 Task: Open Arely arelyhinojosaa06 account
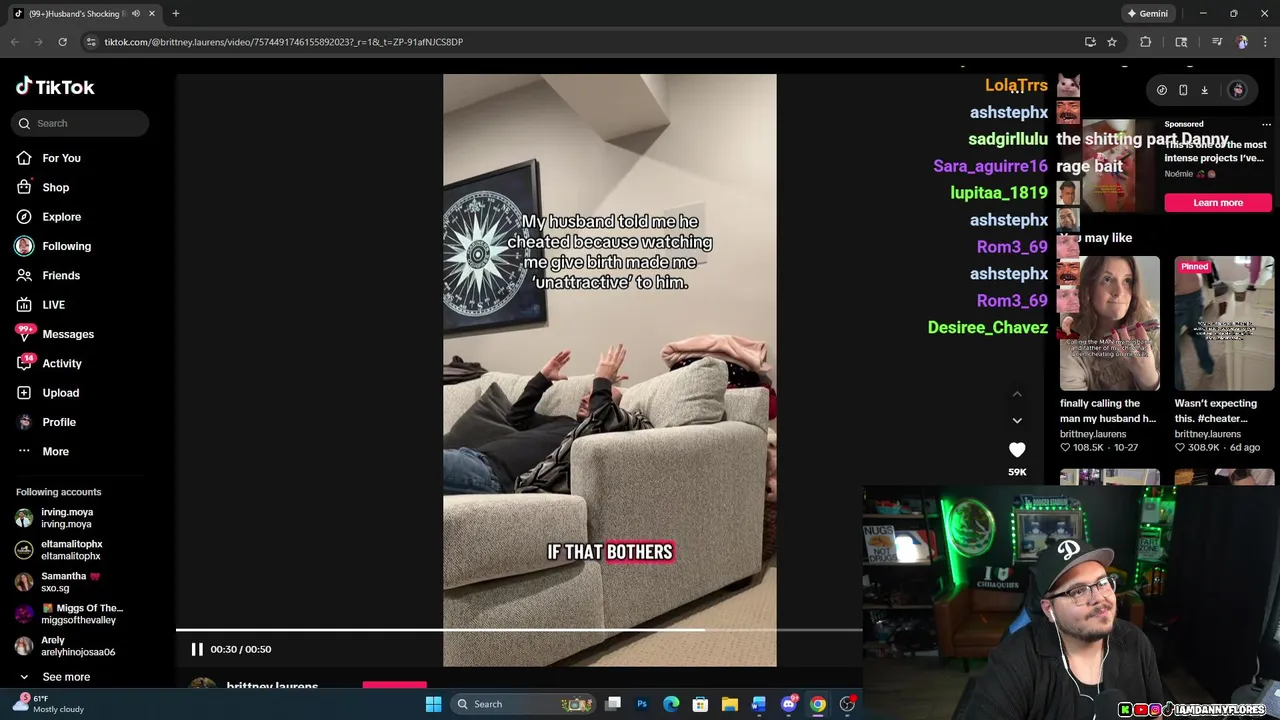[65, 646]
